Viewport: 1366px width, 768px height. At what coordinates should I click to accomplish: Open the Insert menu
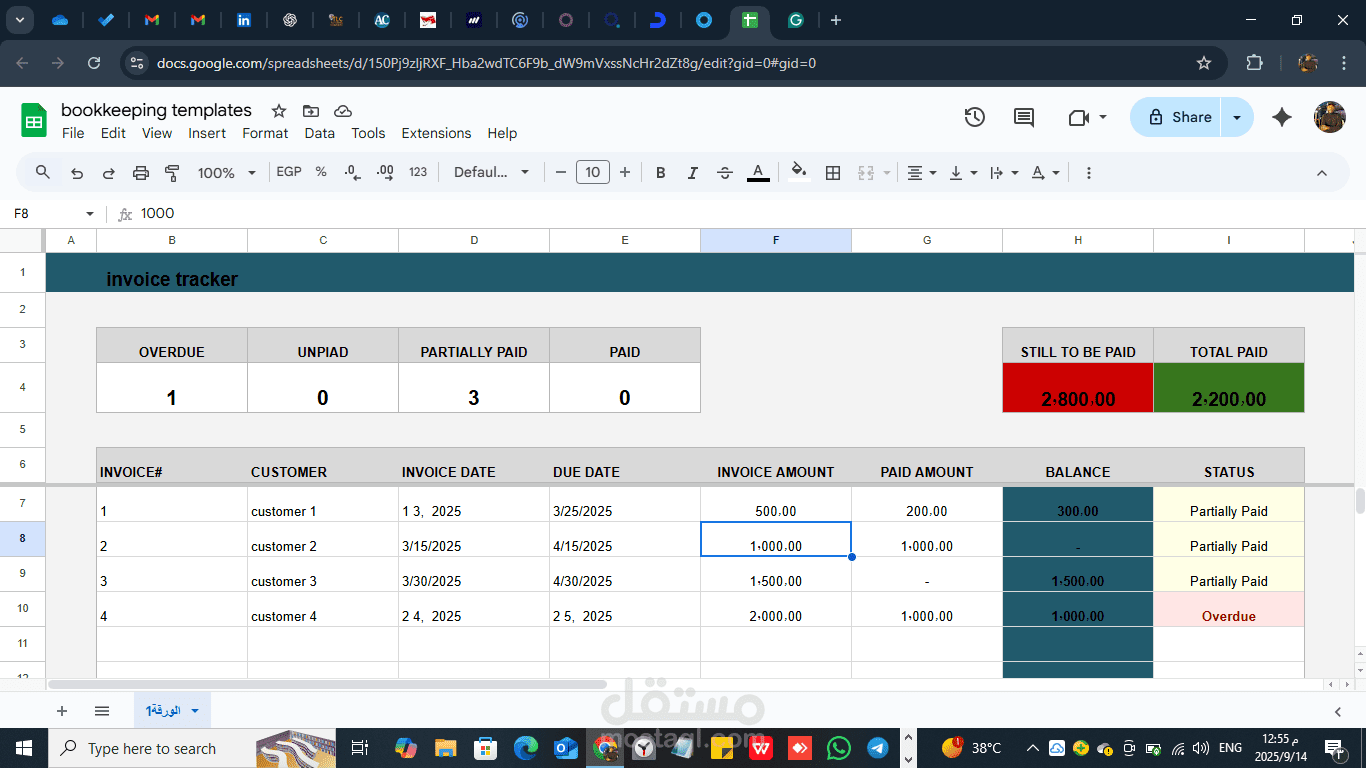point(207,133)
